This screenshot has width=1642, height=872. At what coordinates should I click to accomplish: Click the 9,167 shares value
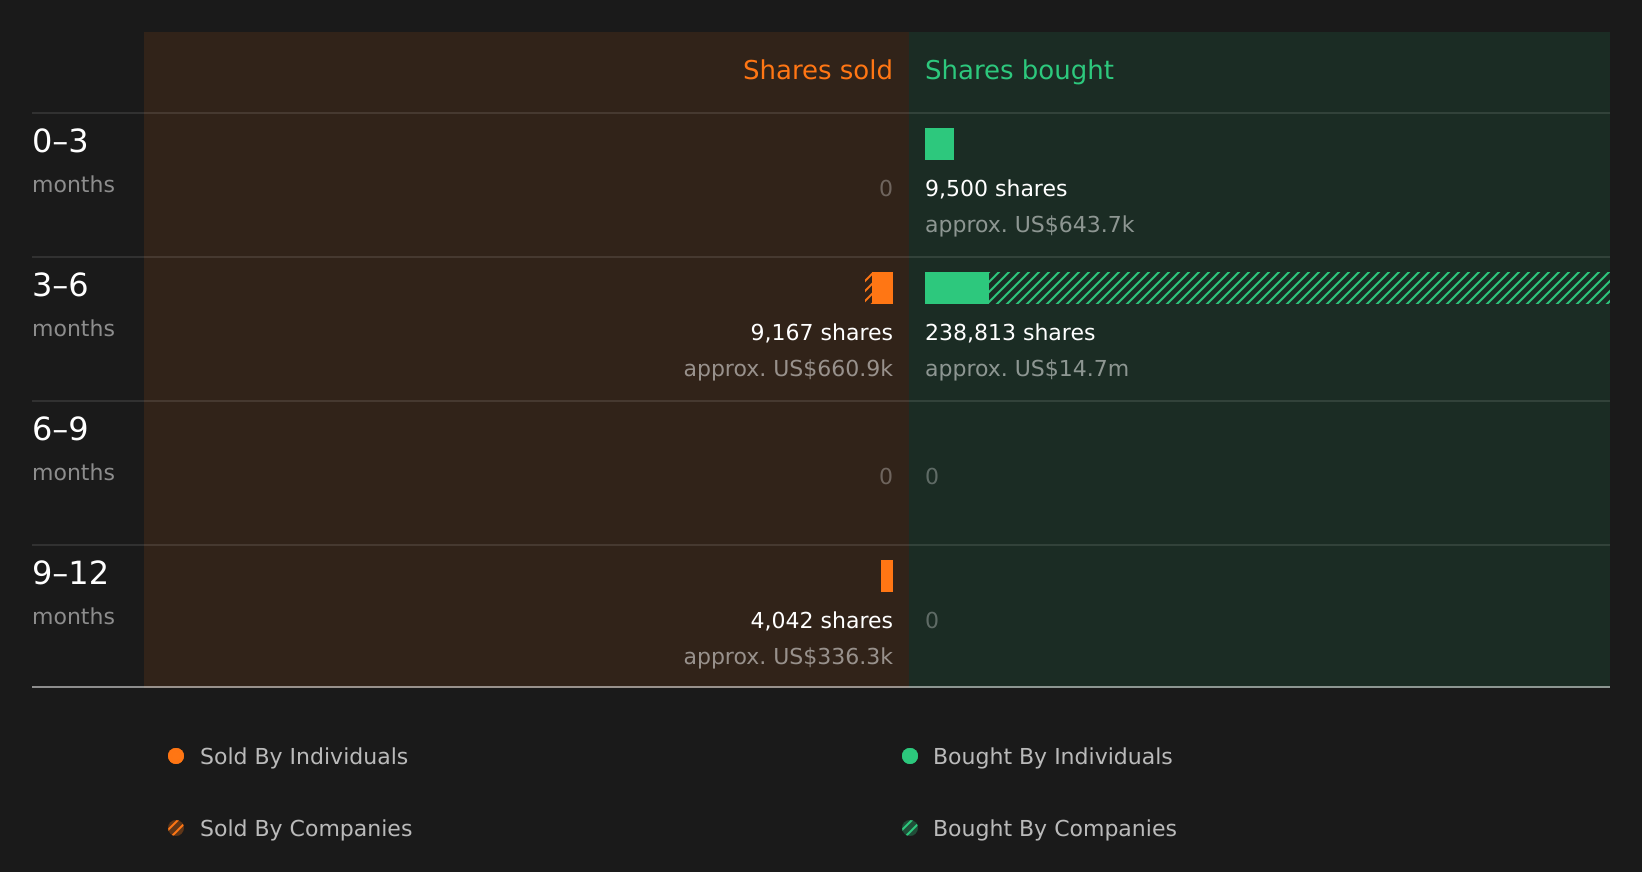(821, 333)
